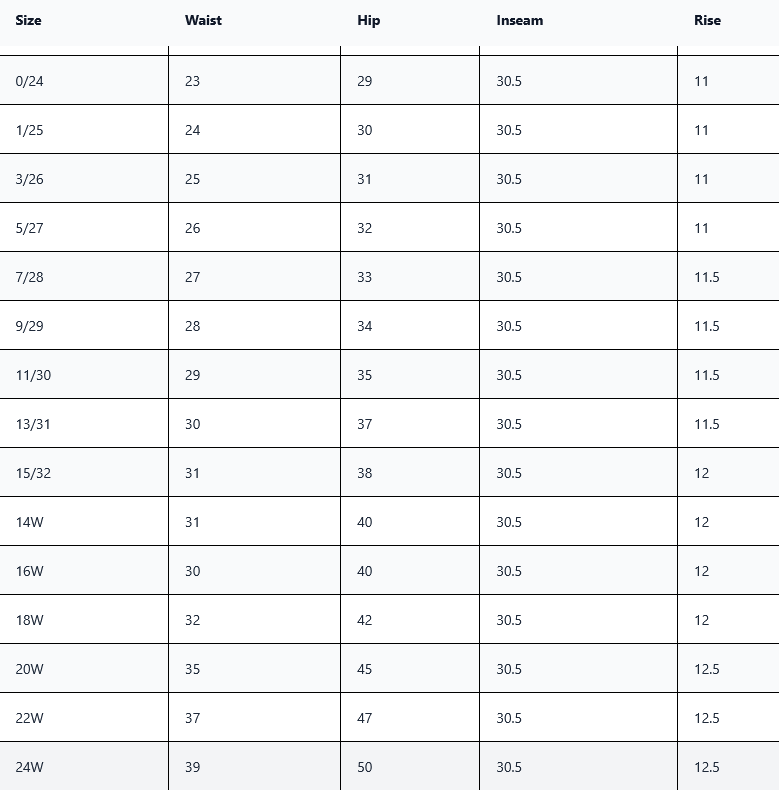The height and width of the screenshot is (790, 779).
Task: Click the Hip column header
Action: [x=368, y=21]
